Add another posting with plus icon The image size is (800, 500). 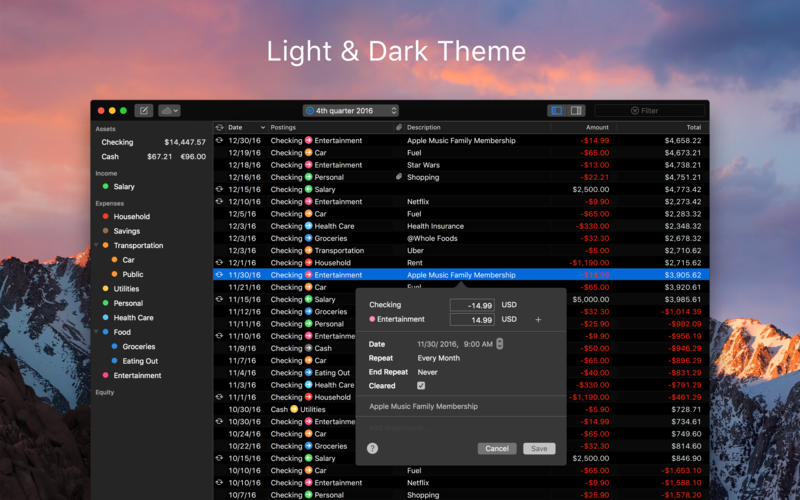[538, 319]
